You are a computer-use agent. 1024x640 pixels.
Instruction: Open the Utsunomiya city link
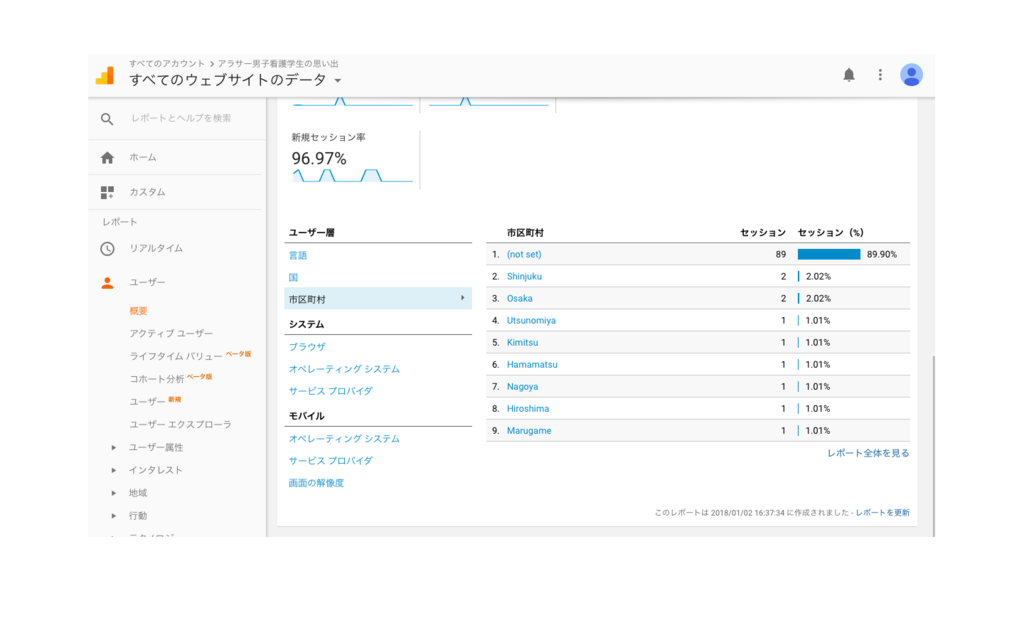(531, 321)
